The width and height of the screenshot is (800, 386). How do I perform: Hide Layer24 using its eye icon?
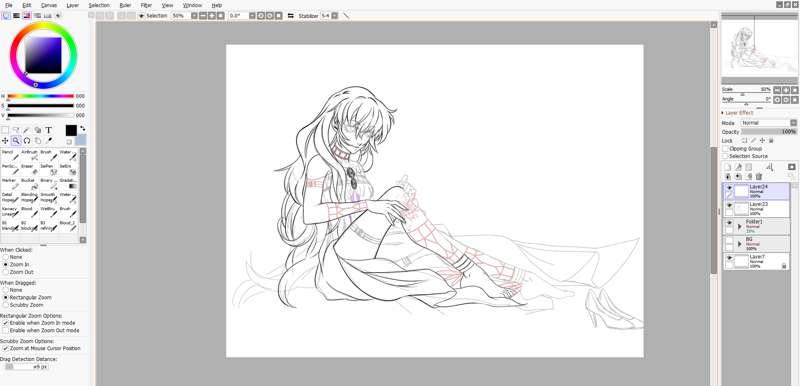tap(729, 188)
